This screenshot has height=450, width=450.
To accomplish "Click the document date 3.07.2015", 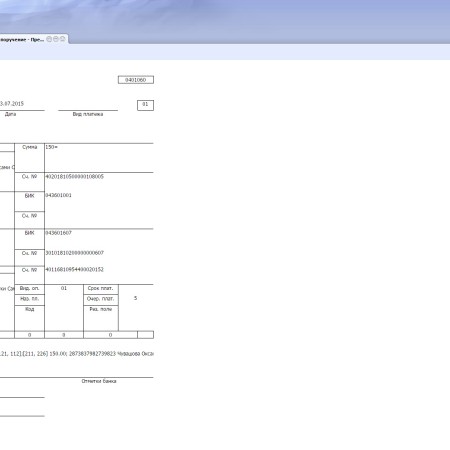I will [12, 104].
